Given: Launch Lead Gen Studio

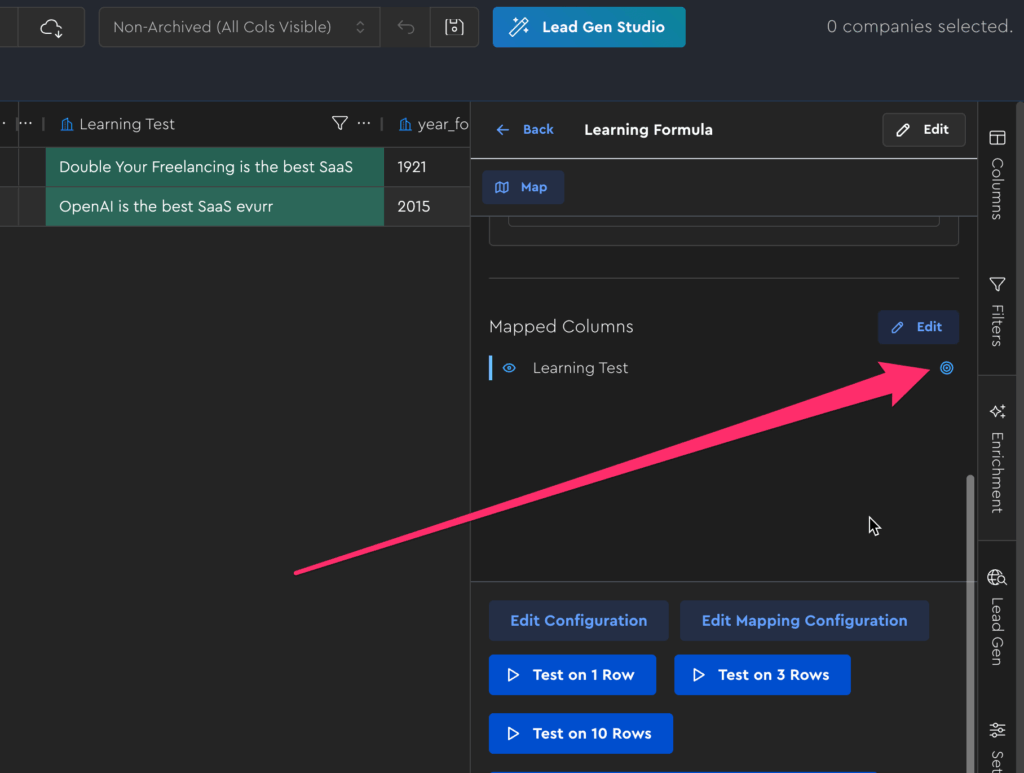Looking at the screenshot, I should point(588,27).
